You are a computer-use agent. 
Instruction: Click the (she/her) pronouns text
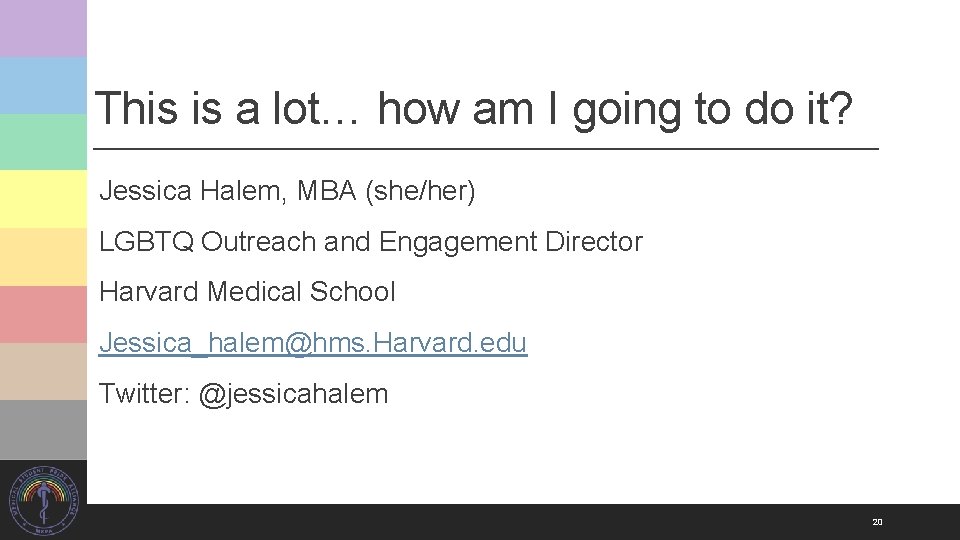420,191
